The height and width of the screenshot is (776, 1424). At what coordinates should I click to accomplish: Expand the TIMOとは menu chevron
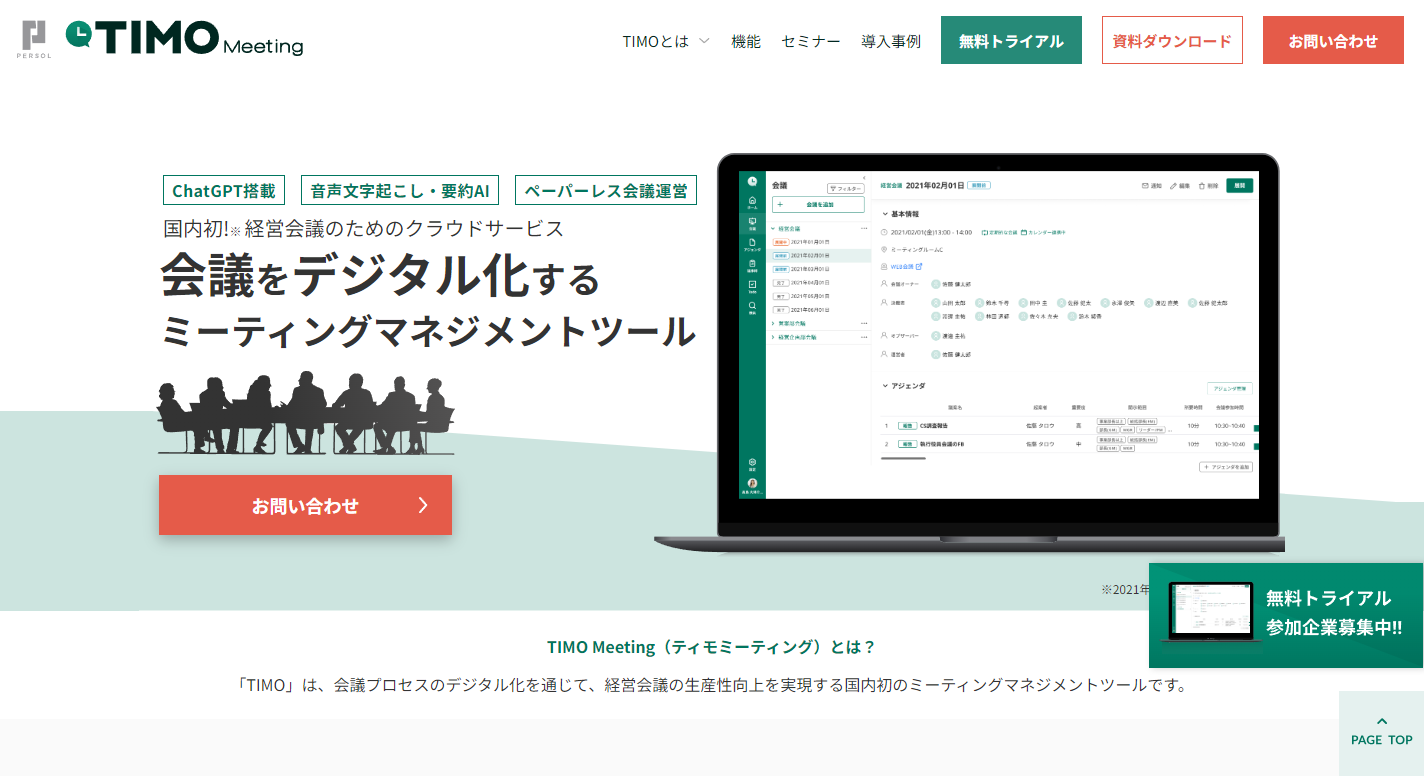[x=704, y=41]
